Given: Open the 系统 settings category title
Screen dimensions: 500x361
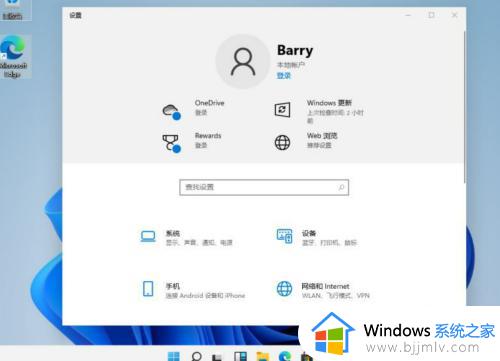Looking at the screenshot, I should pos(173,233).
